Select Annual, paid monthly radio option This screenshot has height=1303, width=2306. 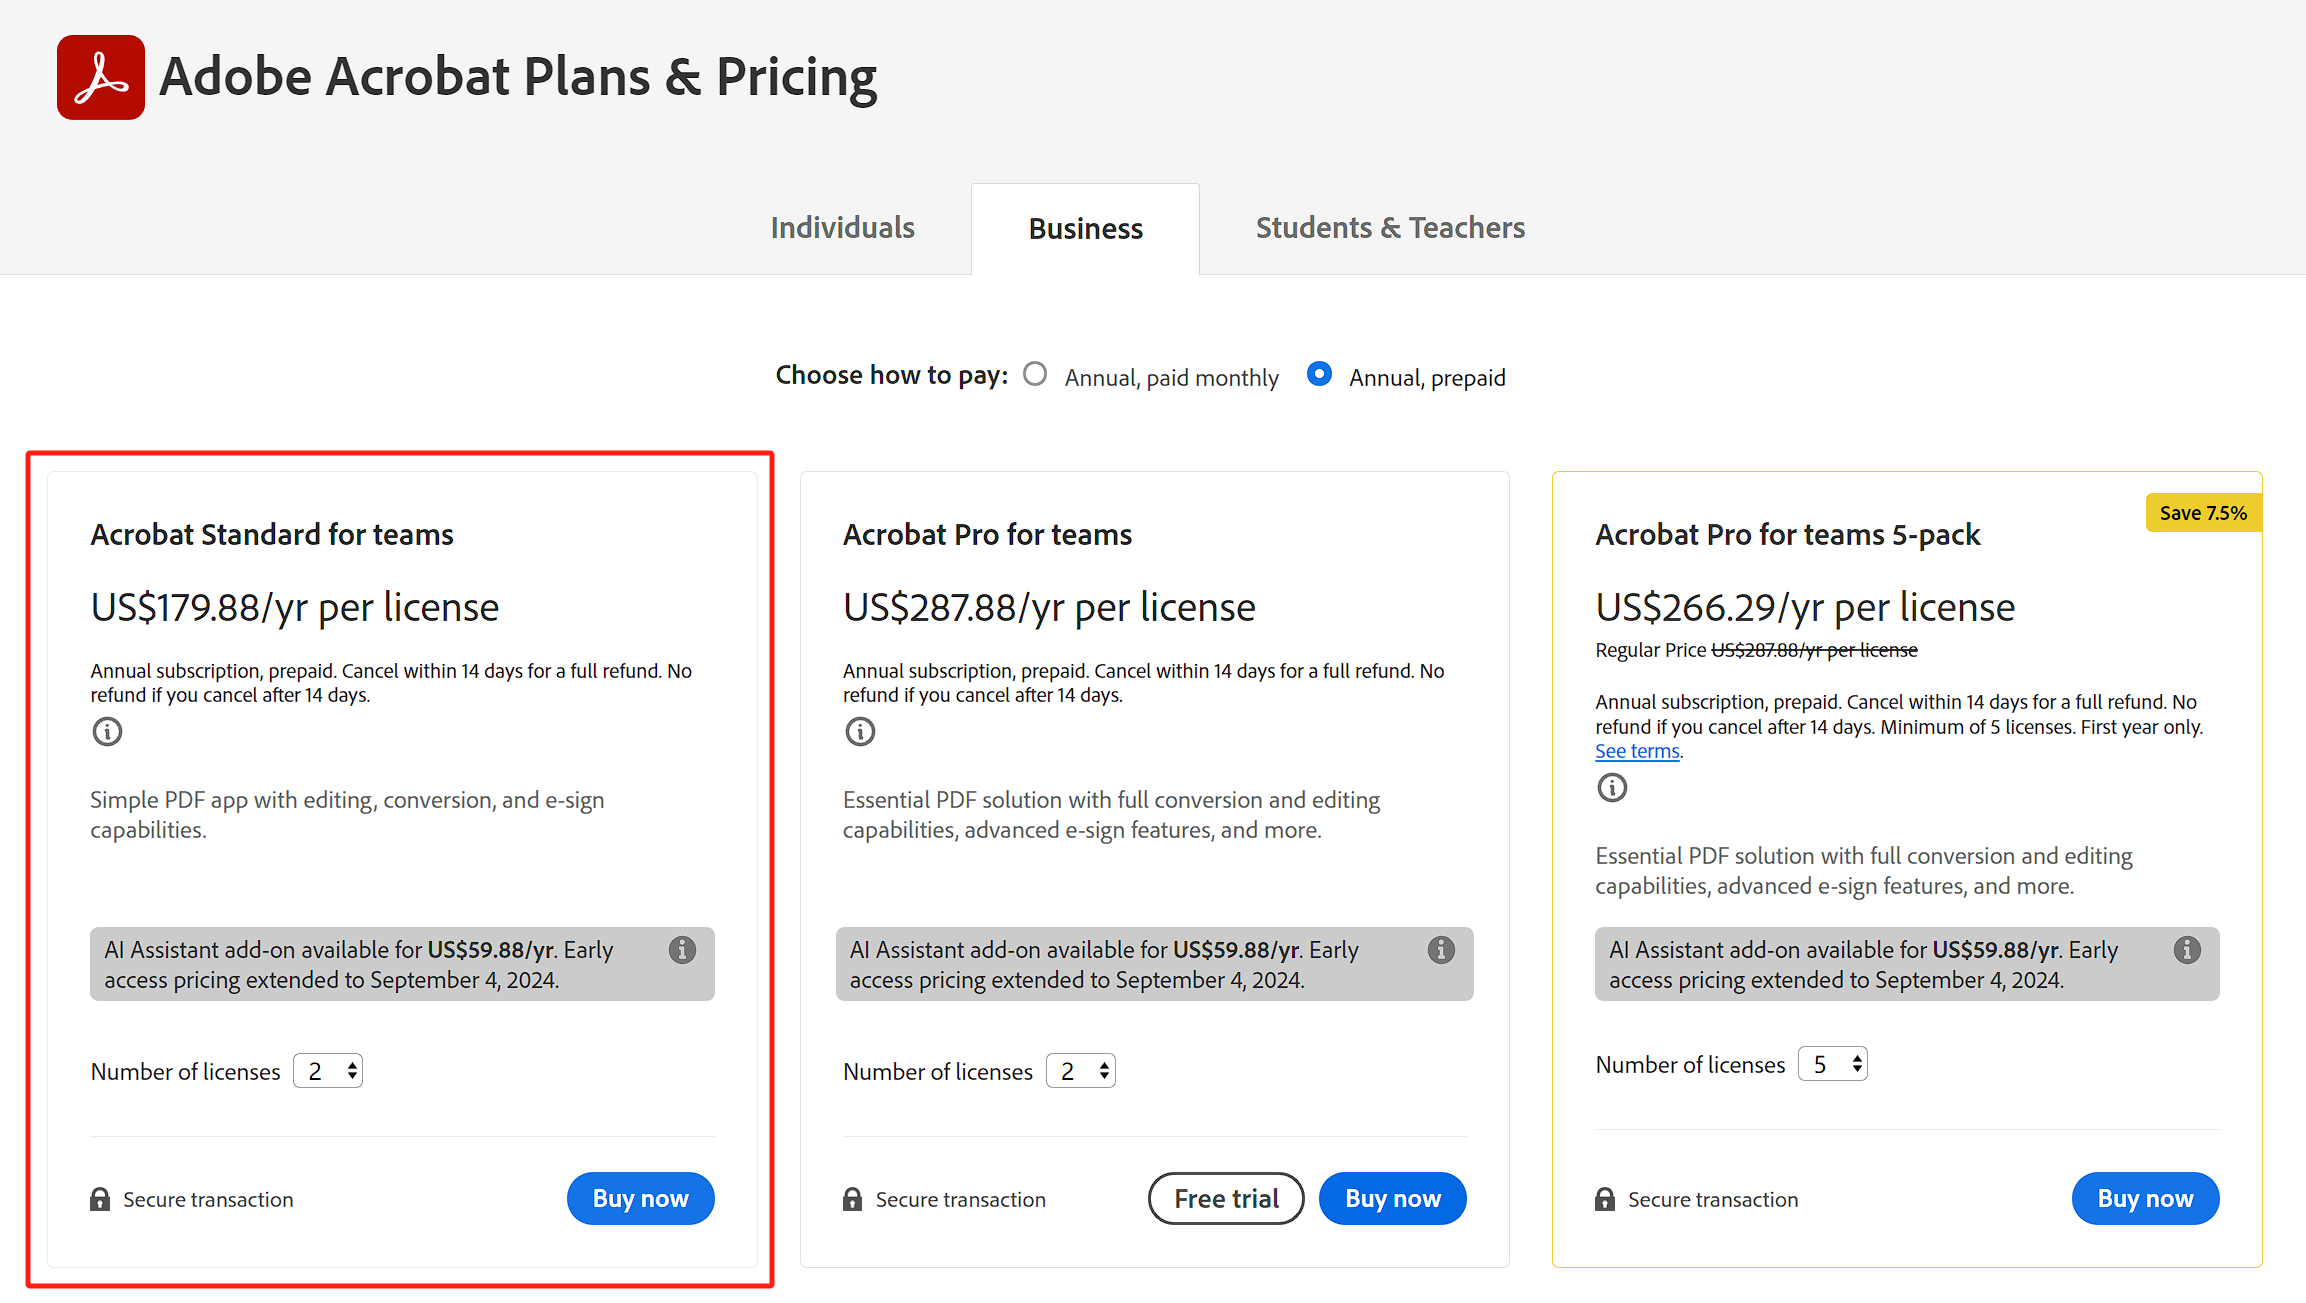tap(1035, 374)
